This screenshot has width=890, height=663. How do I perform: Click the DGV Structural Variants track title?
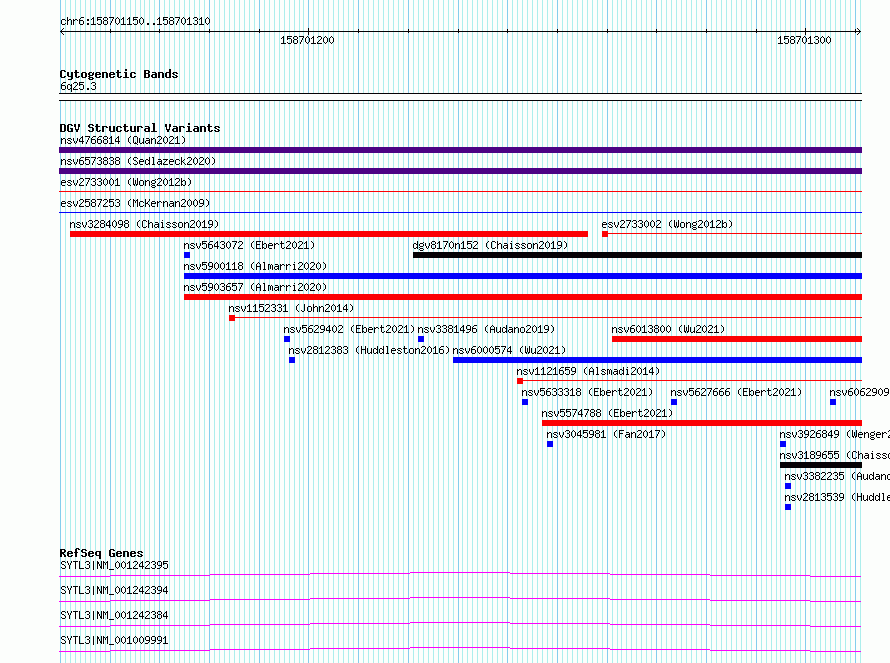140,128
